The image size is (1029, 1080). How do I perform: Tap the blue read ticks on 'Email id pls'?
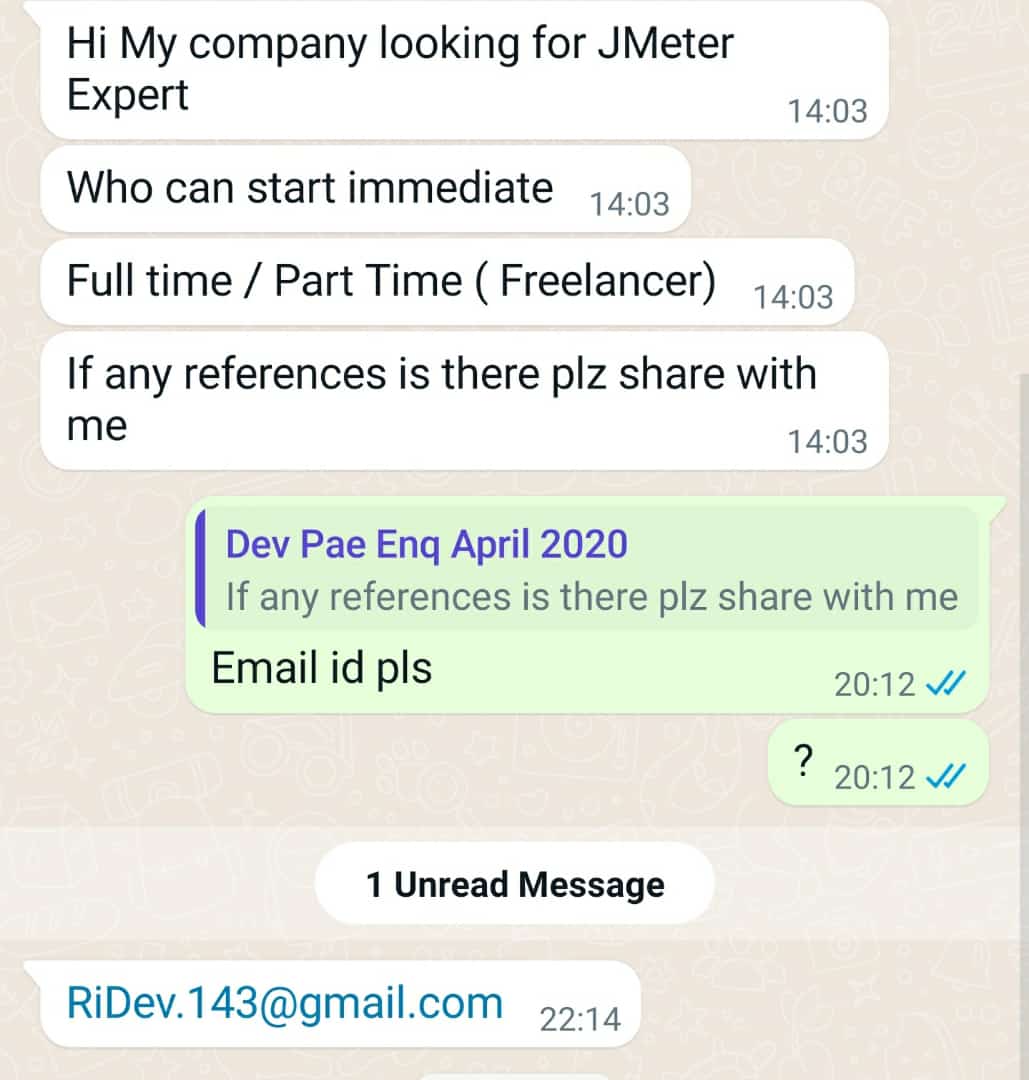point(946,683)
